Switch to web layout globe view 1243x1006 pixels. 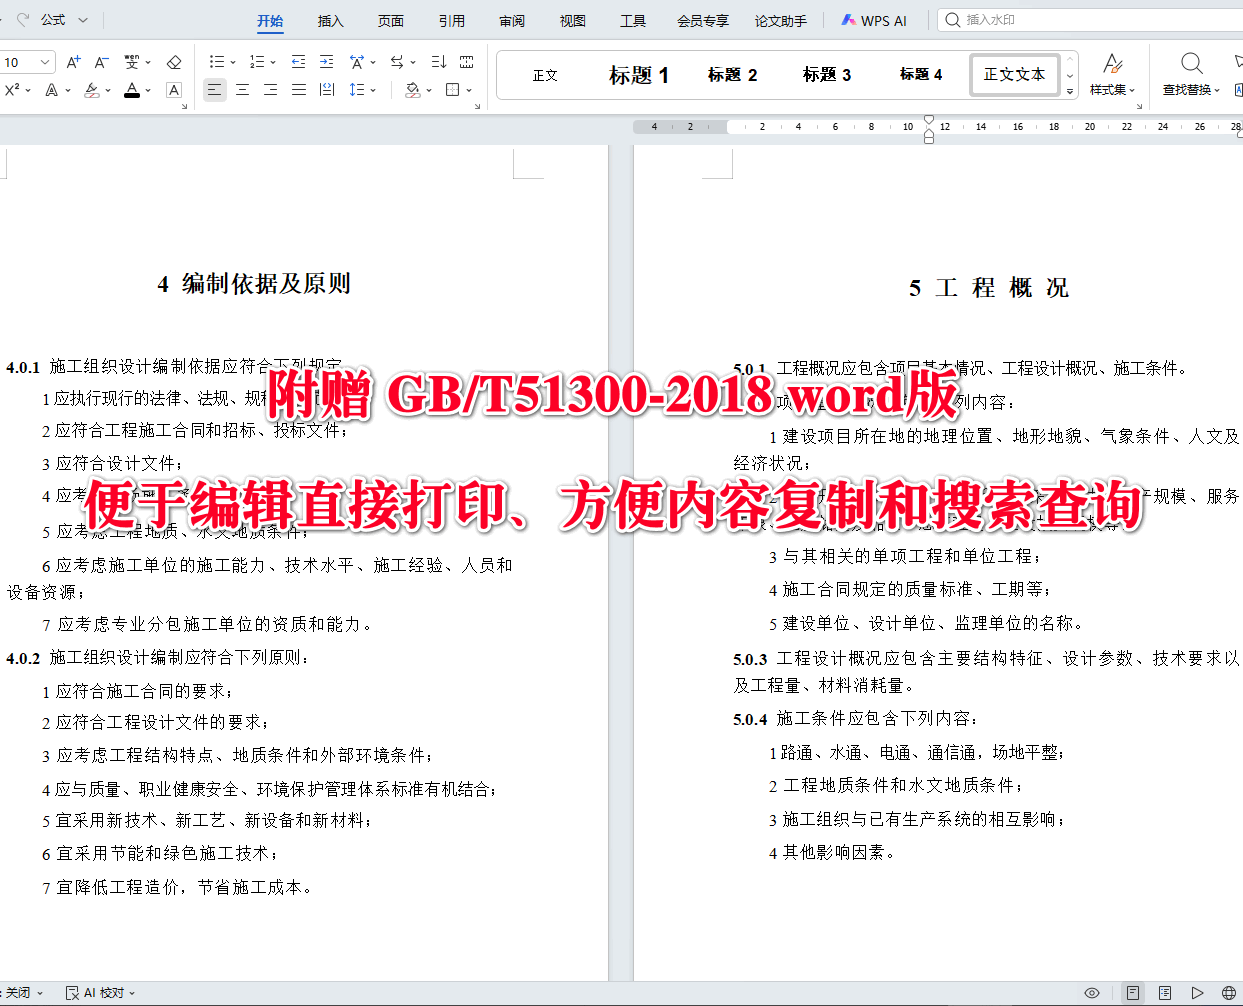click(1229, 993)
